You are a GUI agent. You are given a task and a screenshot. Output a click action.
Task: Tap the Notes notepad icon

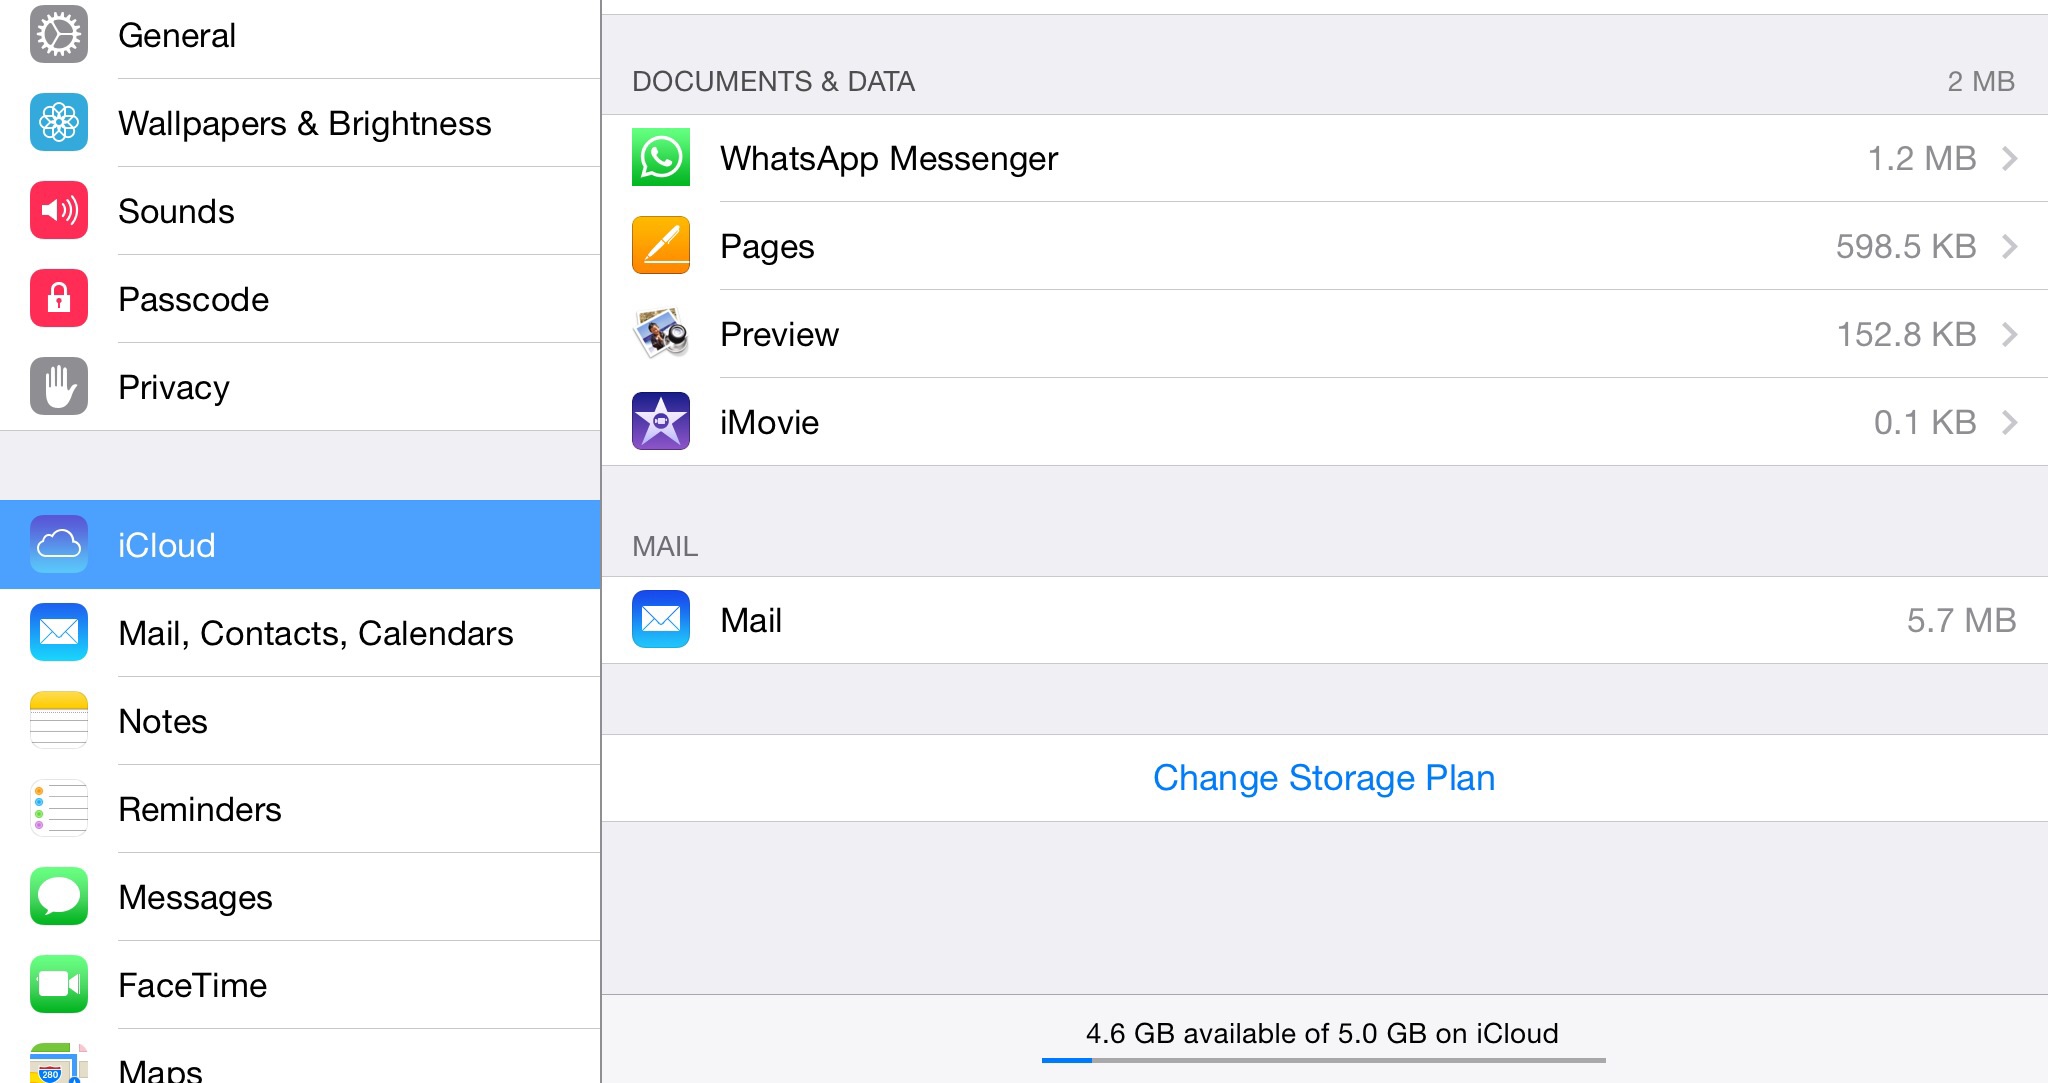click(59, 720)
